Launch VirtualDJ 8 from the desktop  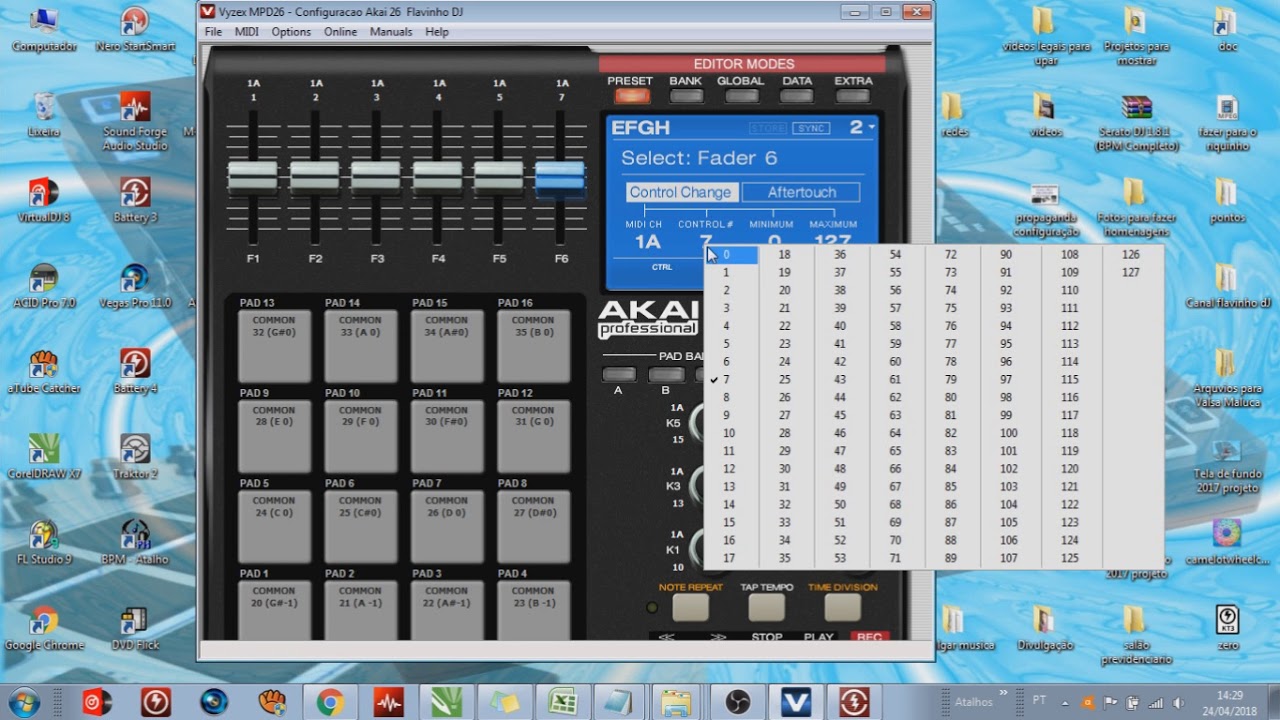[44, 200]
